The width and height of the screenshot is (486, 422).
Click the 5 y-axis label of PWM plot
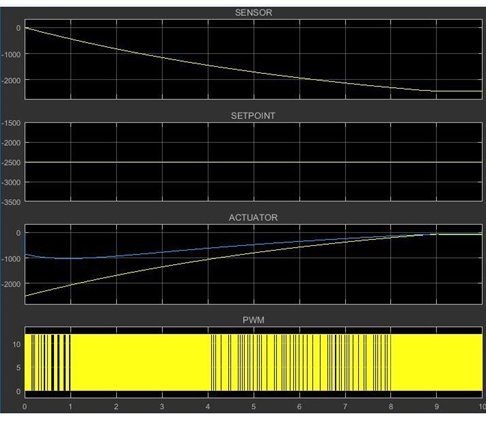click(18, 368)
